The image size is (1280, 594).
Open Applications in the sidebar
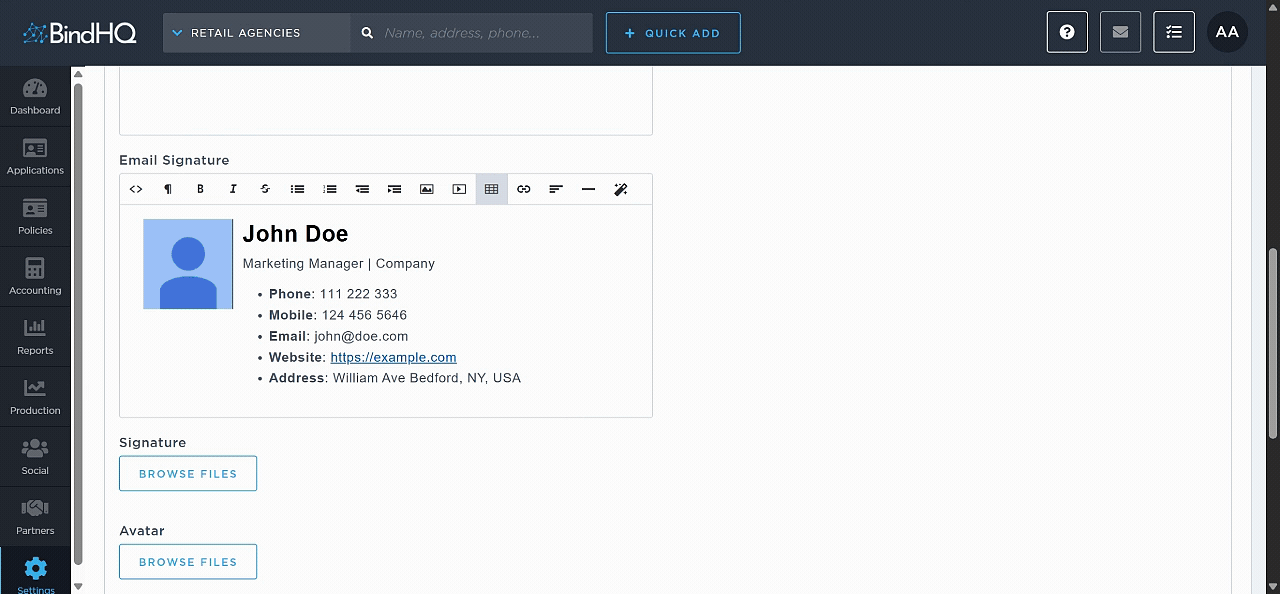click(x=35, y=157)
